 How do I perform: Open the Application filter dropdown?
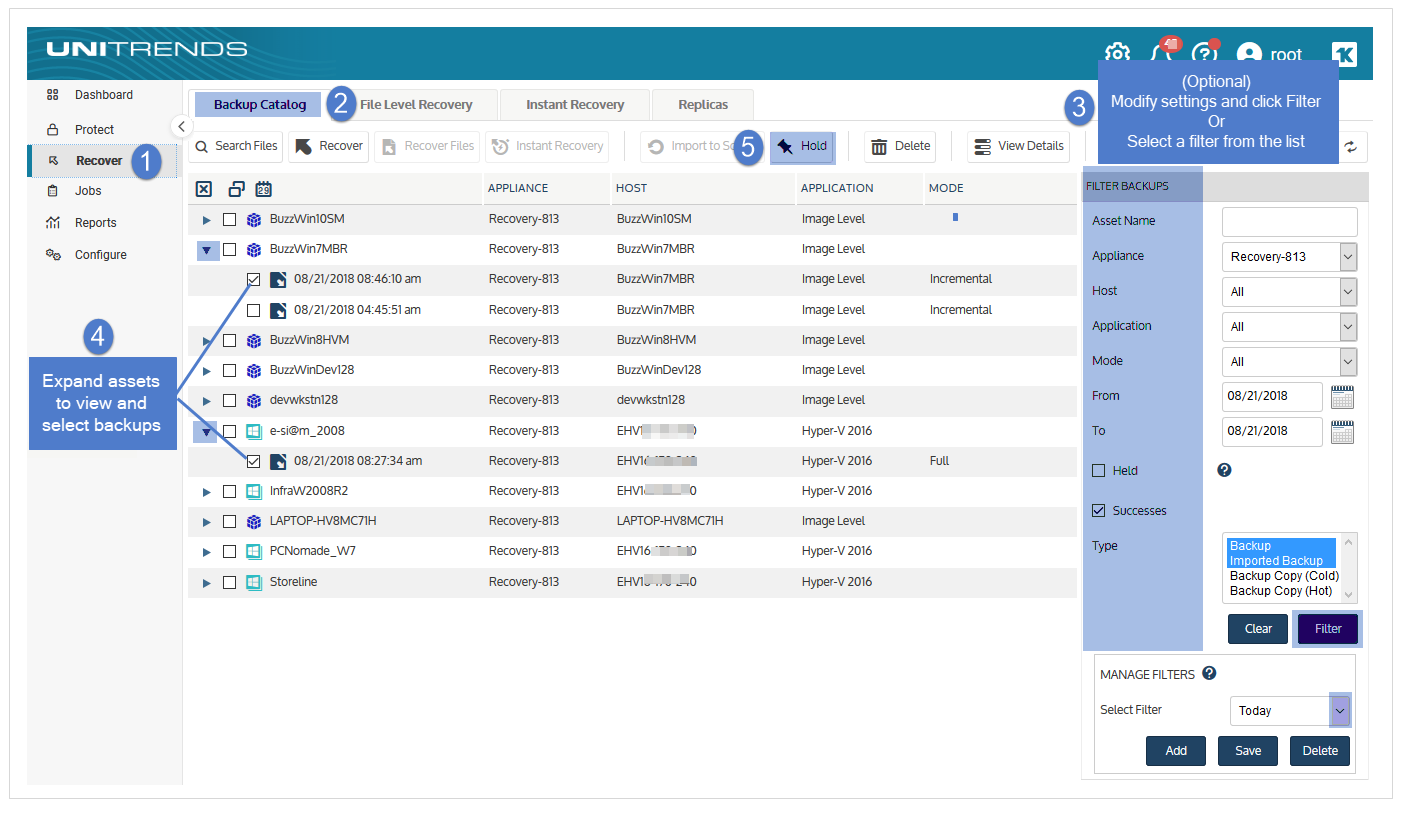[x=1290, y=327]
